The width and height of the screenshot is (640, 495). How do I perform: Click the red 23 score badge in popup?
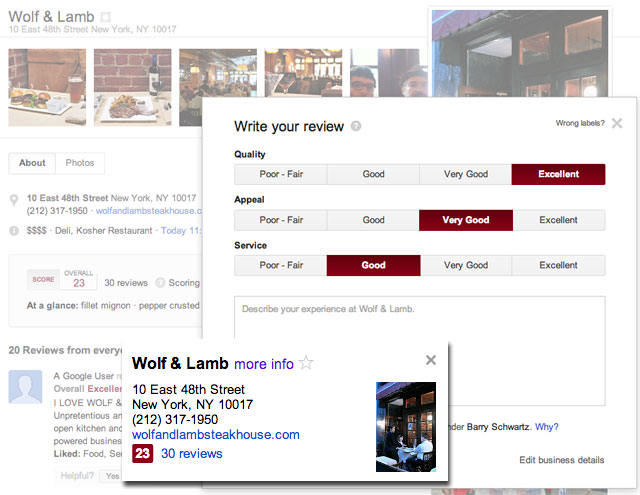142,453
